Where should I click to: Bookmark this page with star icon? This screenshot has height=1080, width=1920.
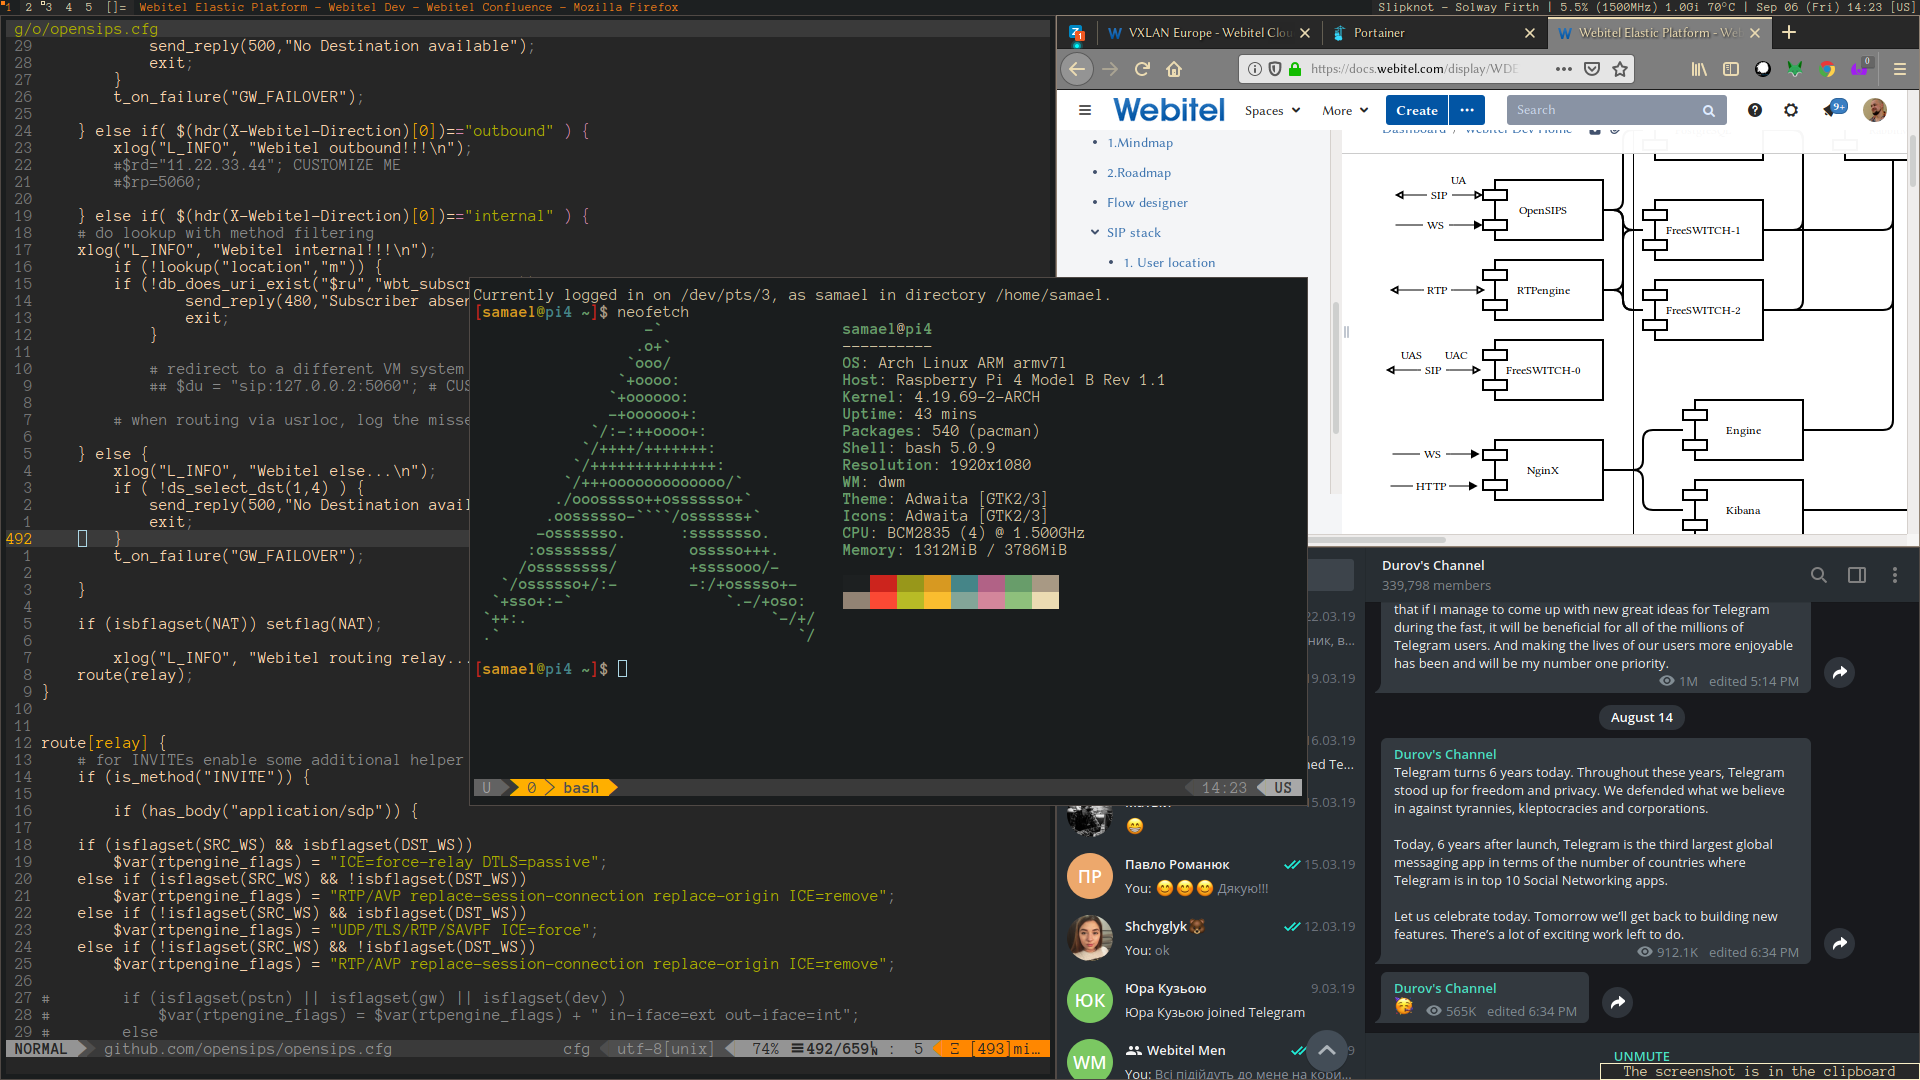(1620, 69)
